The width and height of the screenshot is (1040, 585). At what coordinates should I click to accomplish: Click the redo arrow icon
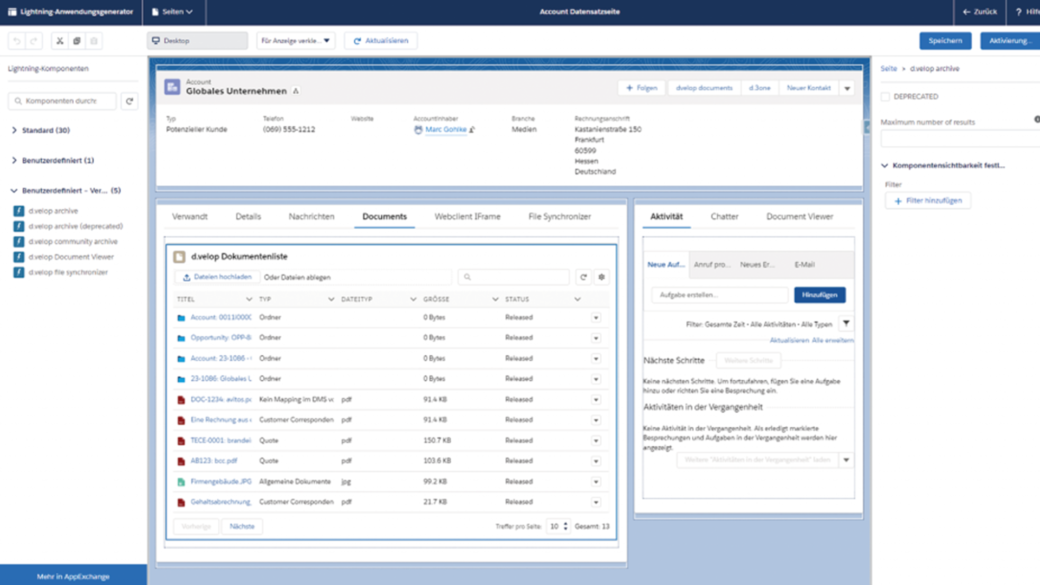[x=34, y=41]
